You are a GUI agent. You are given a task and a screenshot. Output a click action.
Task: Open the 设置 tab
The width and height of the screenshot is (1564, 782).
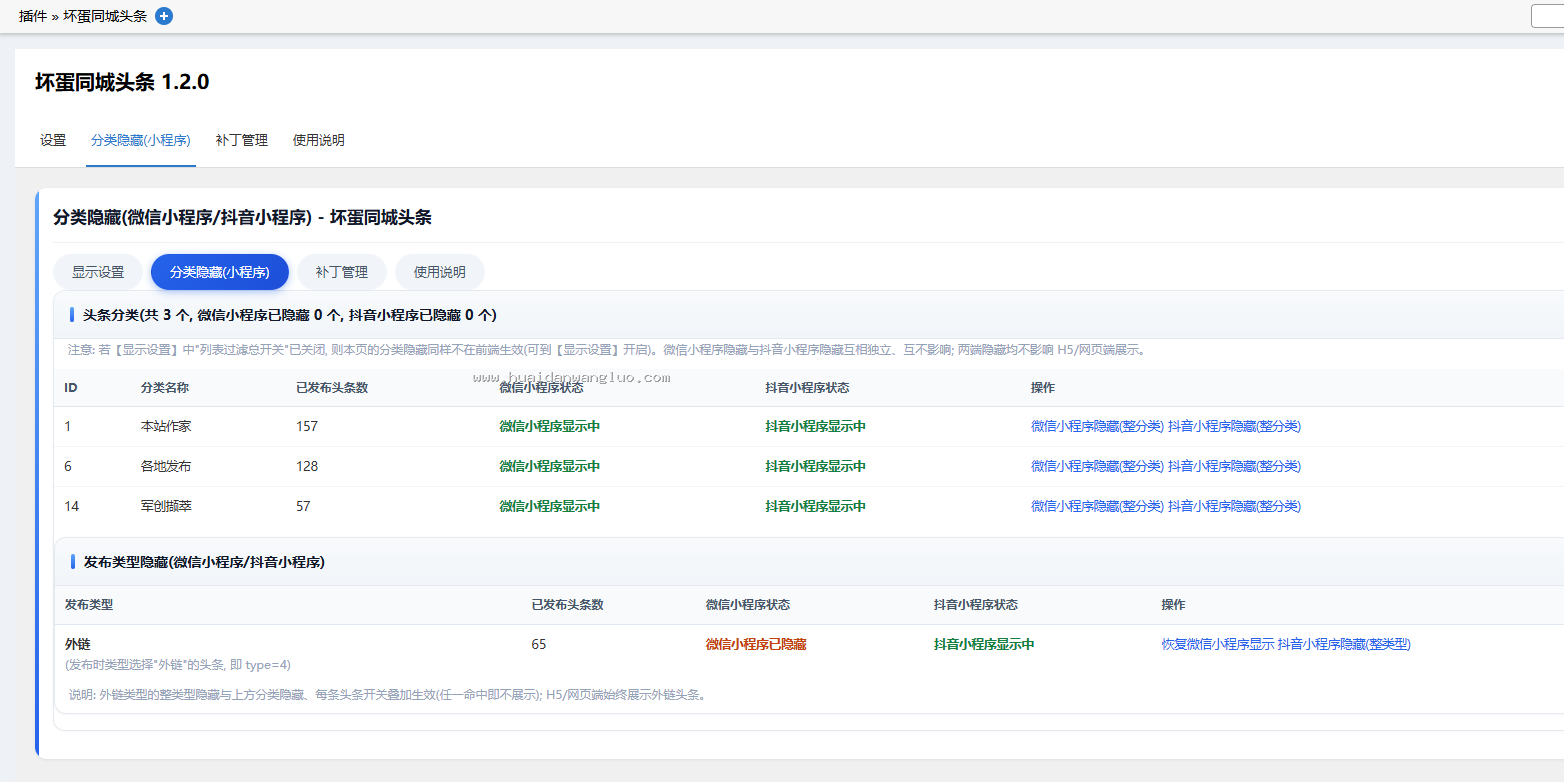click(53, 140)
